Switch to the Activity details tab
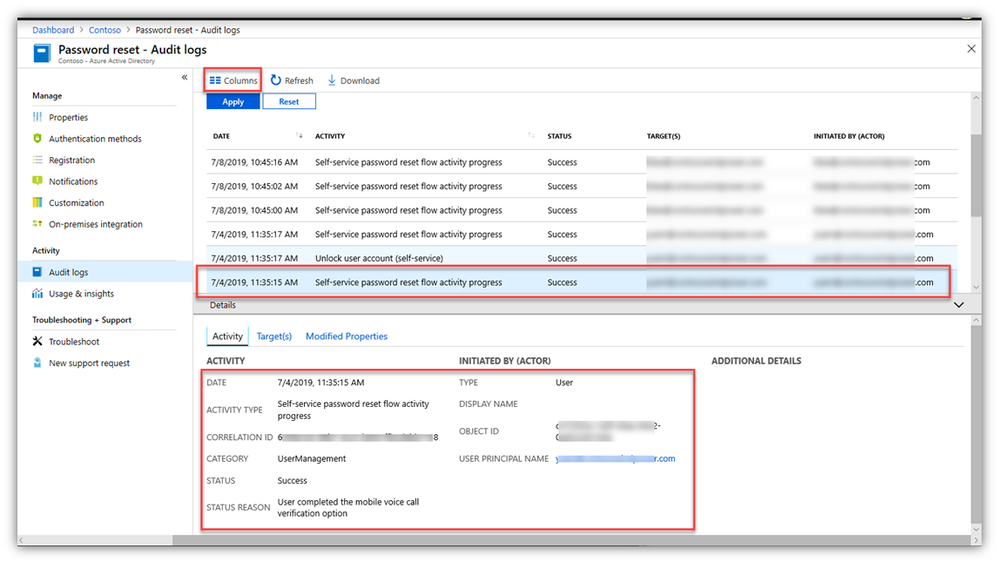 227,336
